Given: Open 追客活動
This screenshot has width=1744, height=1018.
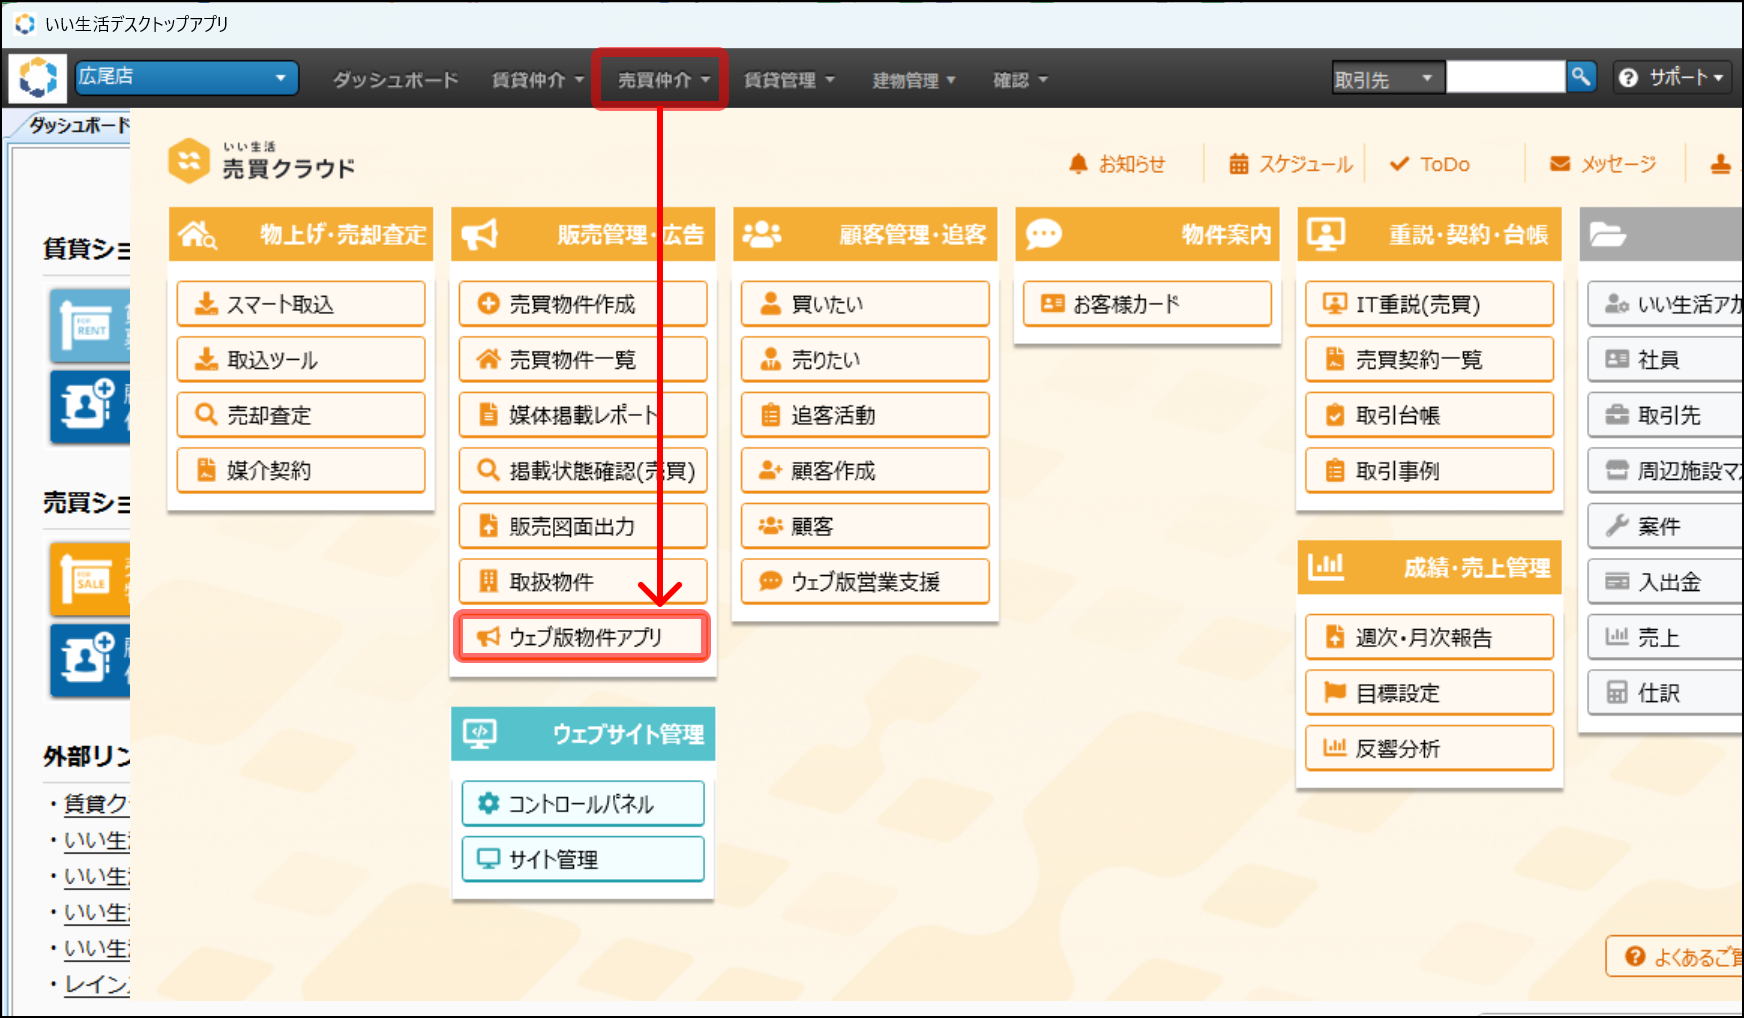Looking at the screenshot, I should [x=865, y=415].
